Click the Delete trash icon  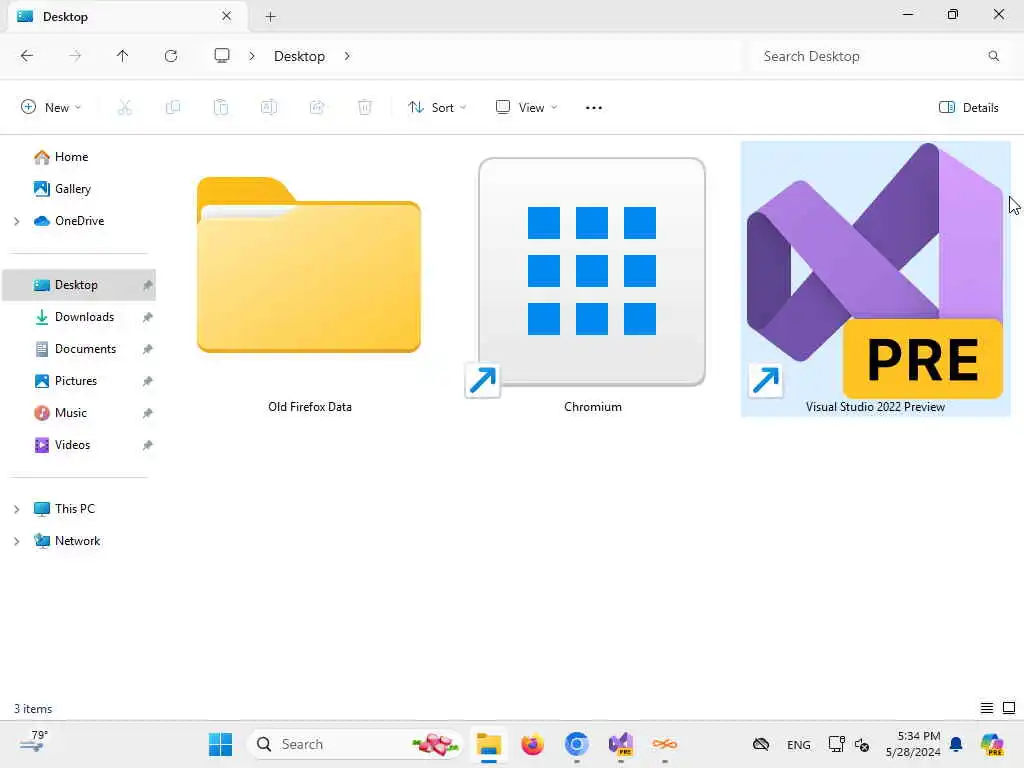pyautogui.click(x=364, y=108)
